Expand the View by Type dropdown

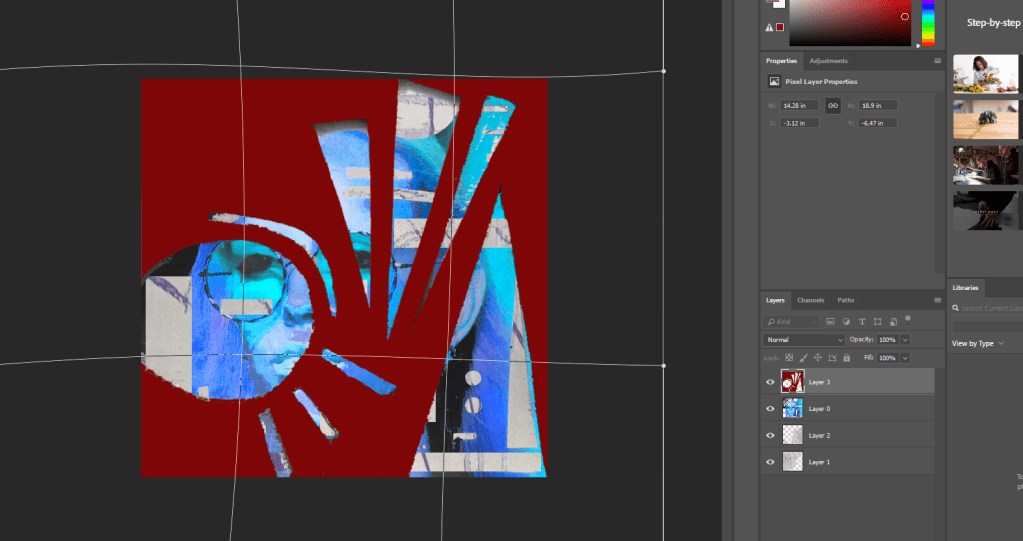978,343
